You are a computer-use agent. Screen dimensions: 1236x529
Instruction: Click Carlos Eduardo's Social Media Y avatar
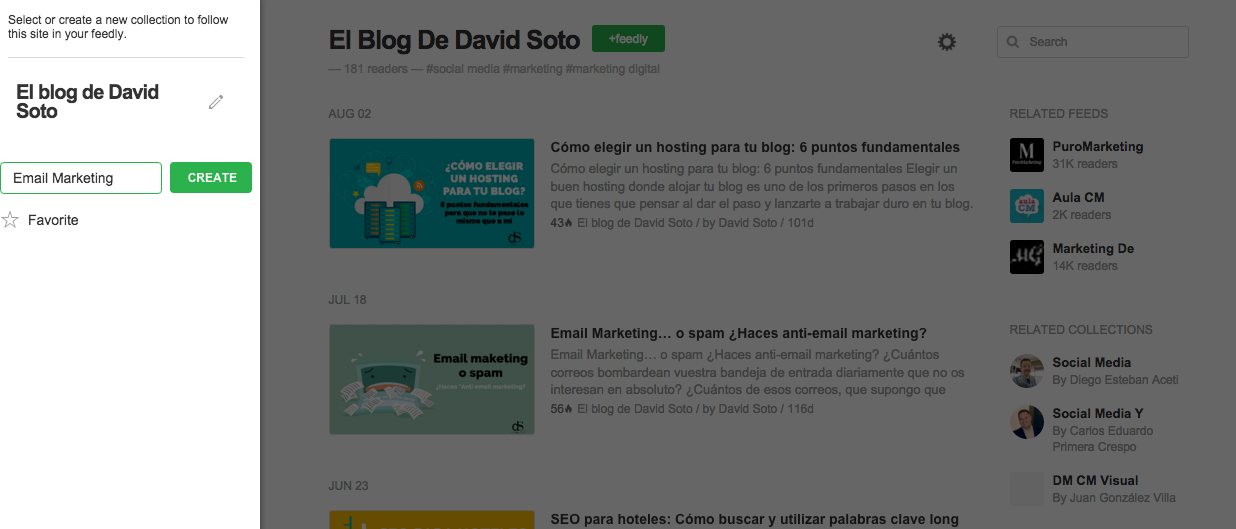(1027, 422)
